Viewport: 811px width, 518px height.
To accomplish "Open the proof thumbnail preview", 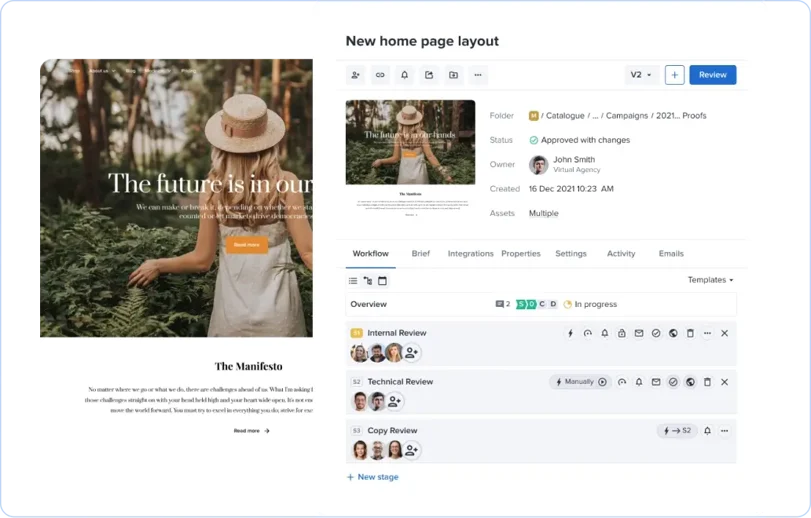I will 410,156.
